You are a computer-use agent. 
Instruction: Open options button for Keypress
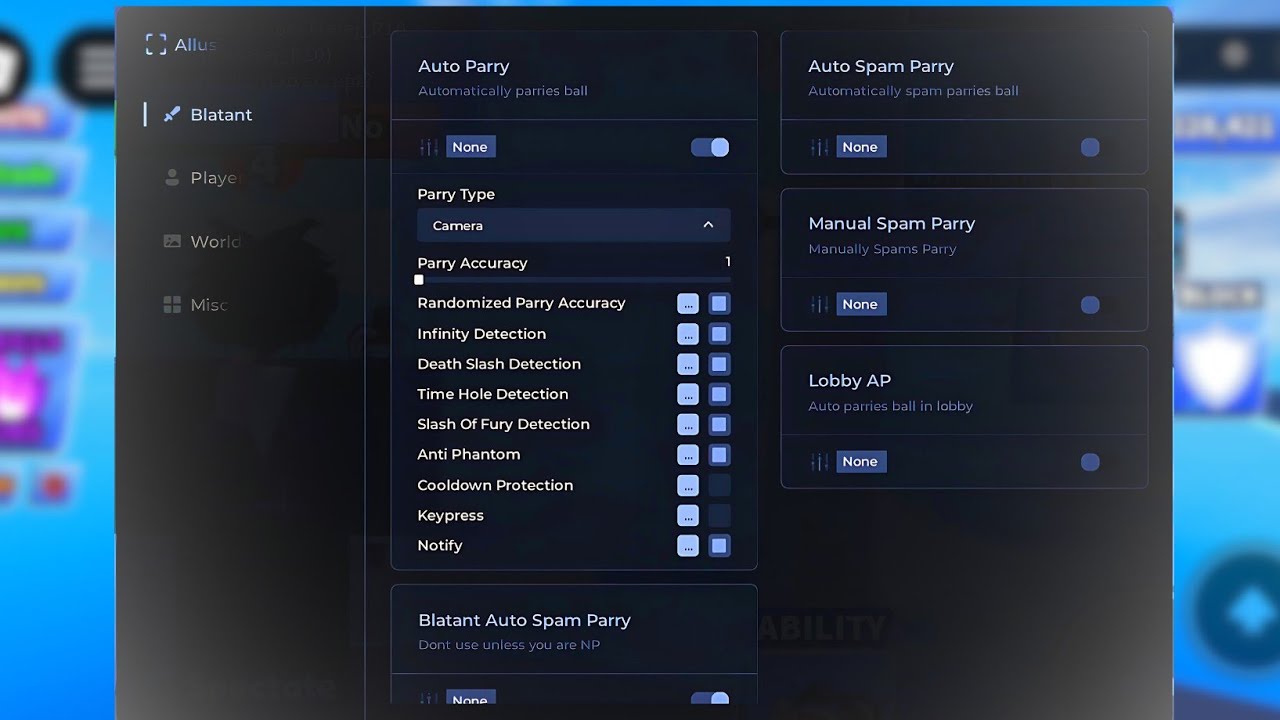[688, 515]
